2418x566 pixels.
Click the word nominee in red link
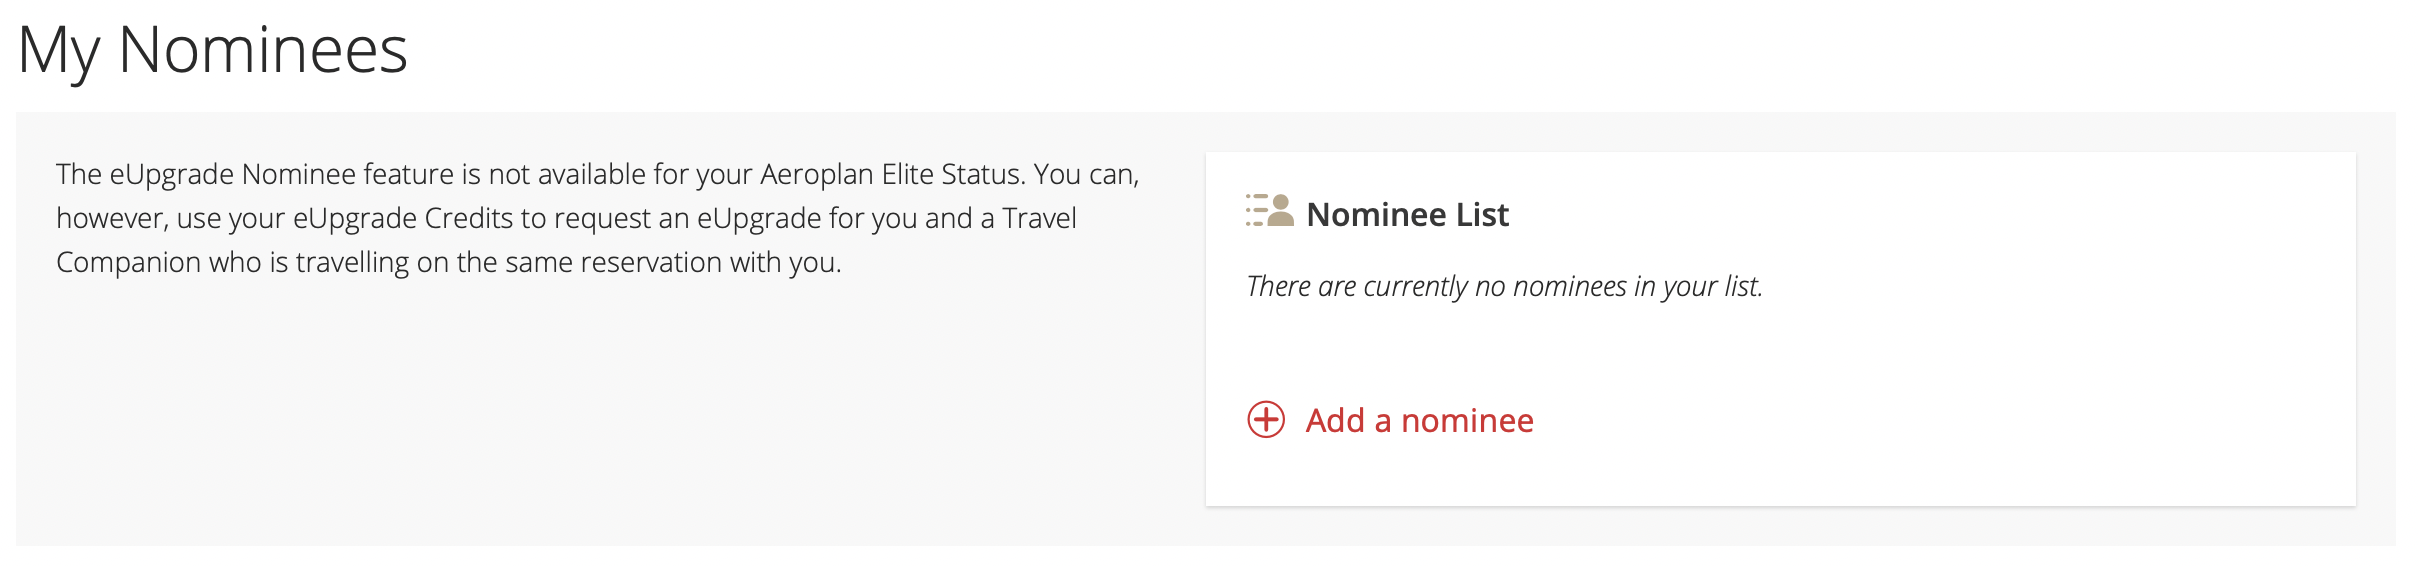(1467, 420)
